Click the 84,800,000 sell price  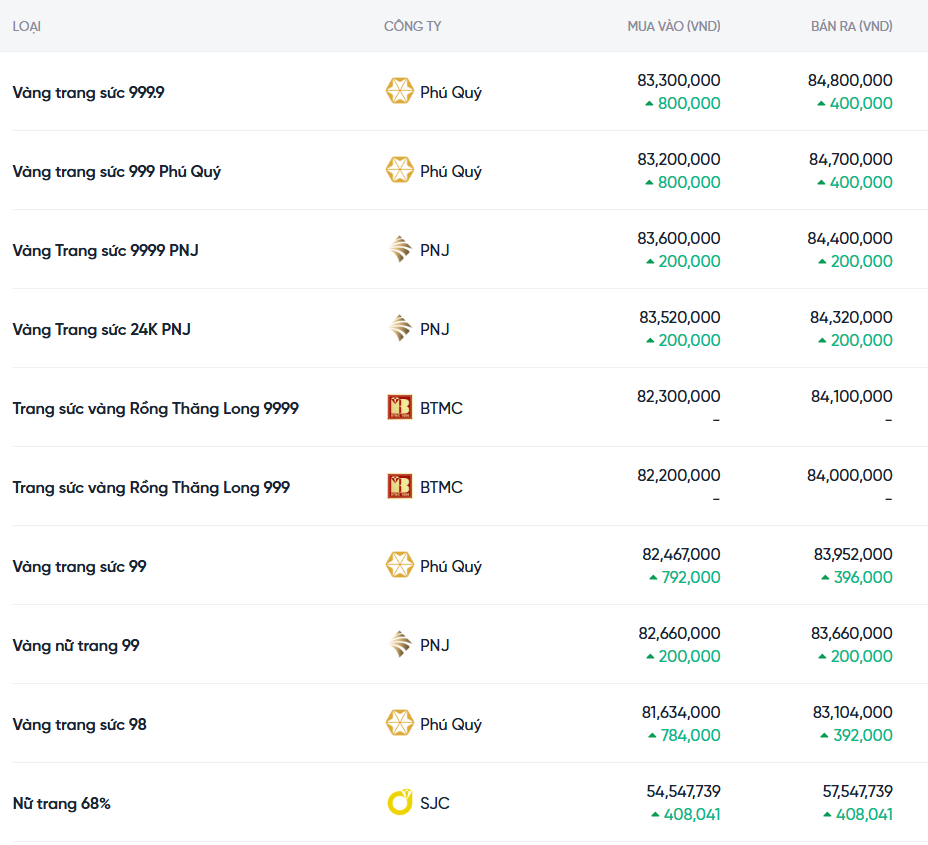tap(850, 80)
